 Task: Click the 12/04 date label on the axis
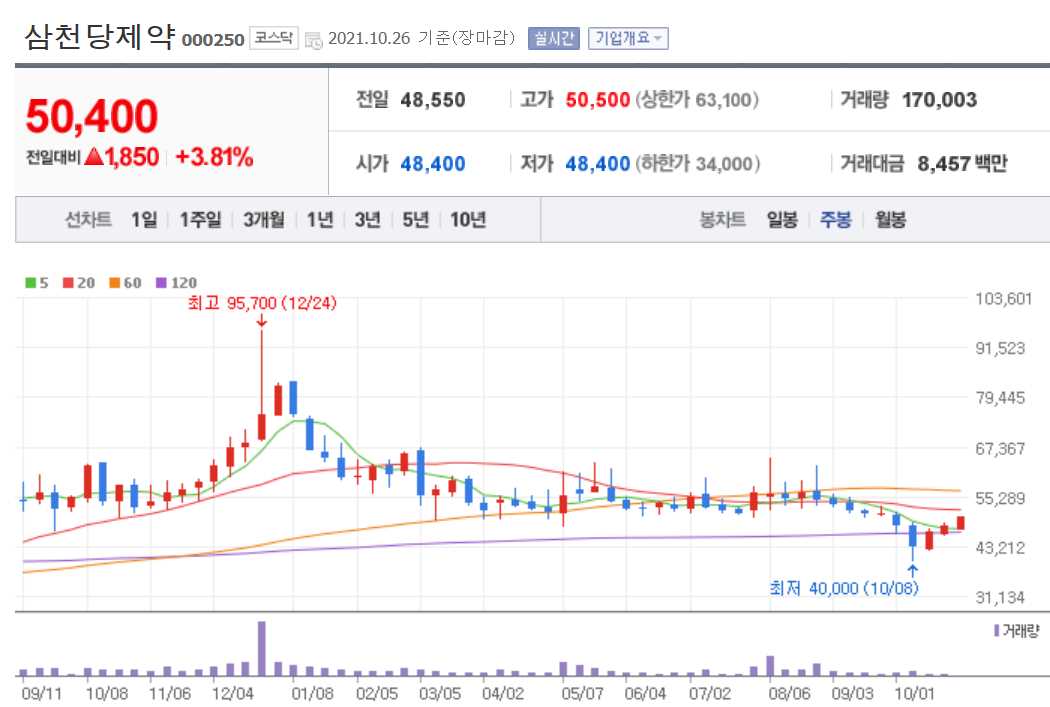coord(232,694)
